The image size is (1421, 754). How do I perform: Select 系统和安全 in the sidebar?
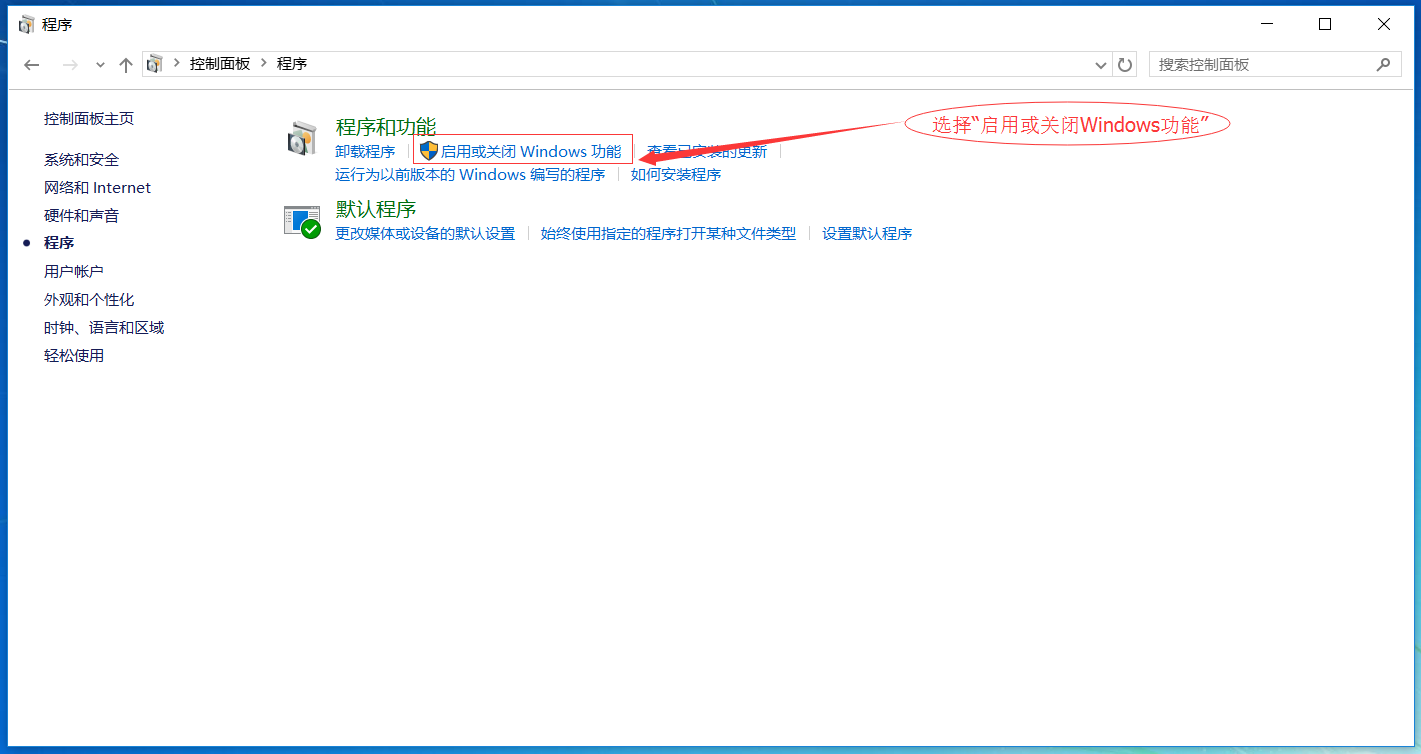(x=80, y=159)
